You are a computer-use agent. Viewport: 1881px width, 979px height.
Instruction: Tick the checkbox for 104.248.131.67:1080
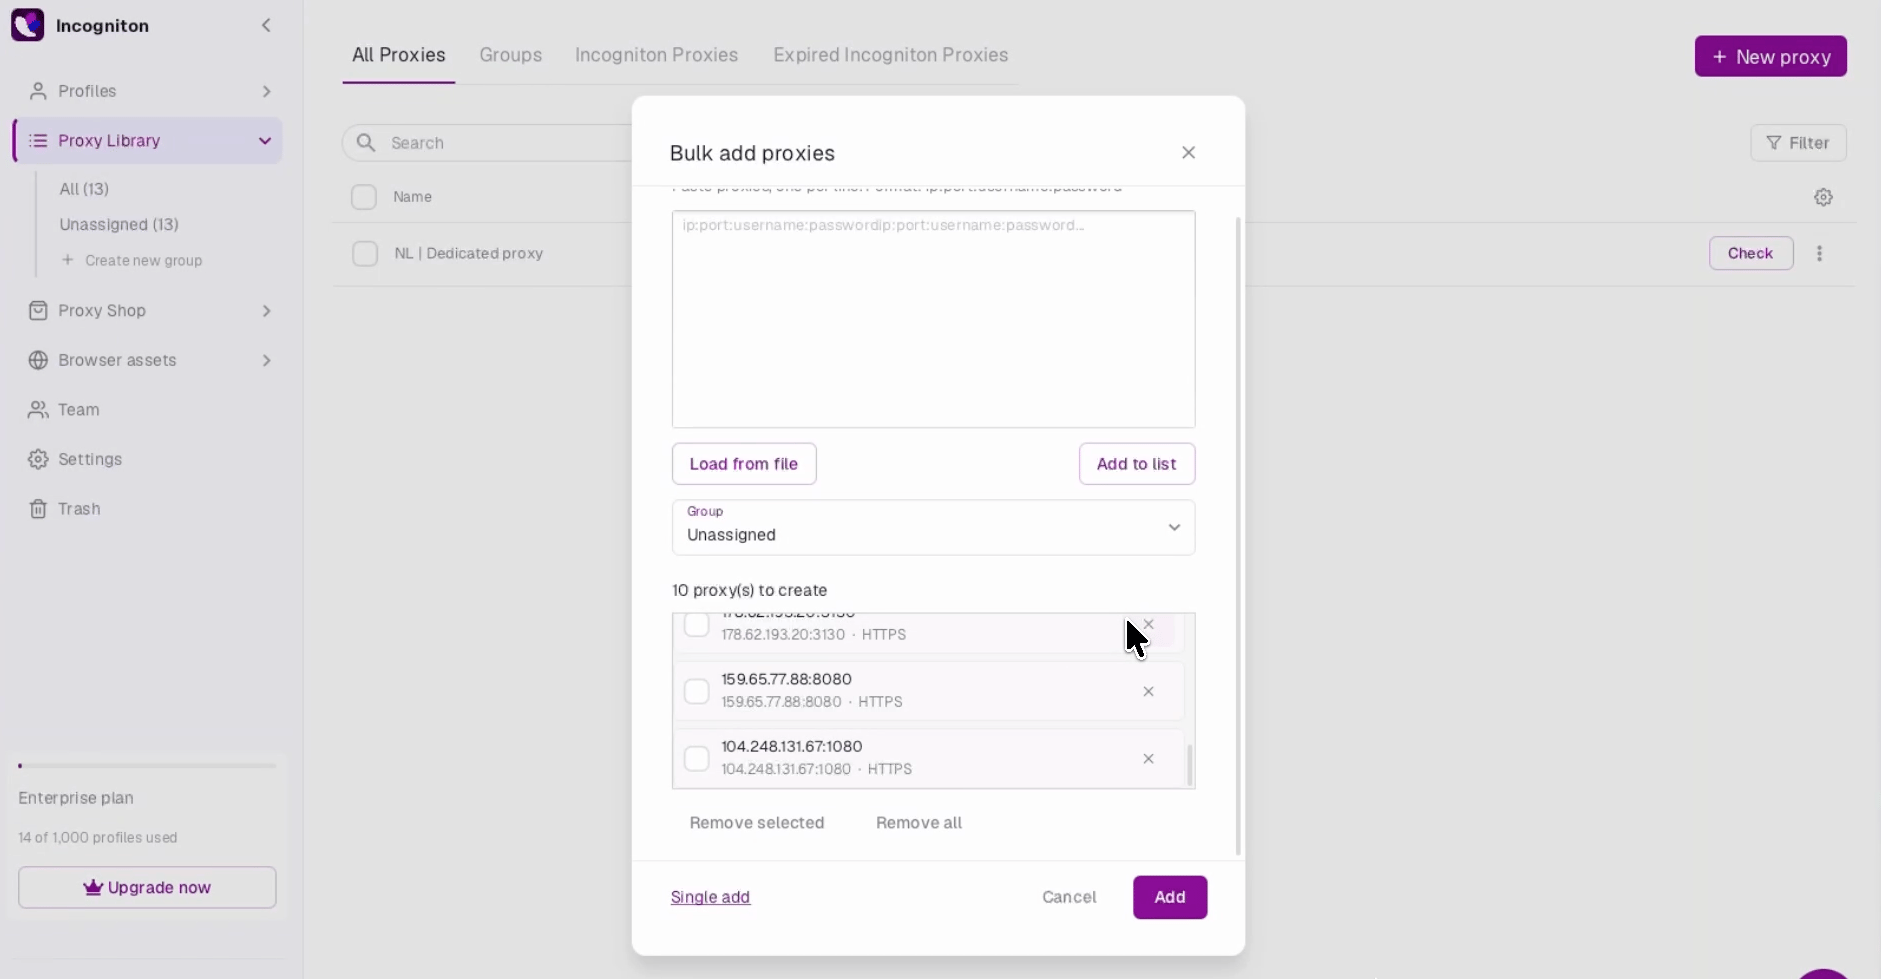[x=696, y=759]
